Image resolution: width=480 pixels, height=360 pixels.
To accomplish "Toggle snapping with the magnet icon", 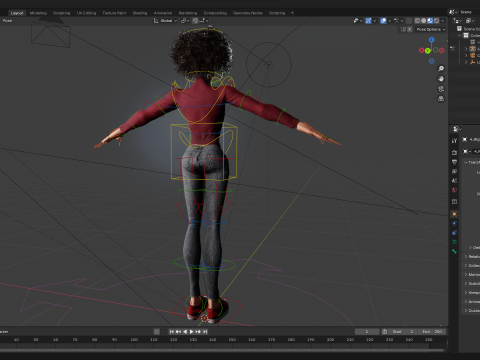I will tap(195, 21).
